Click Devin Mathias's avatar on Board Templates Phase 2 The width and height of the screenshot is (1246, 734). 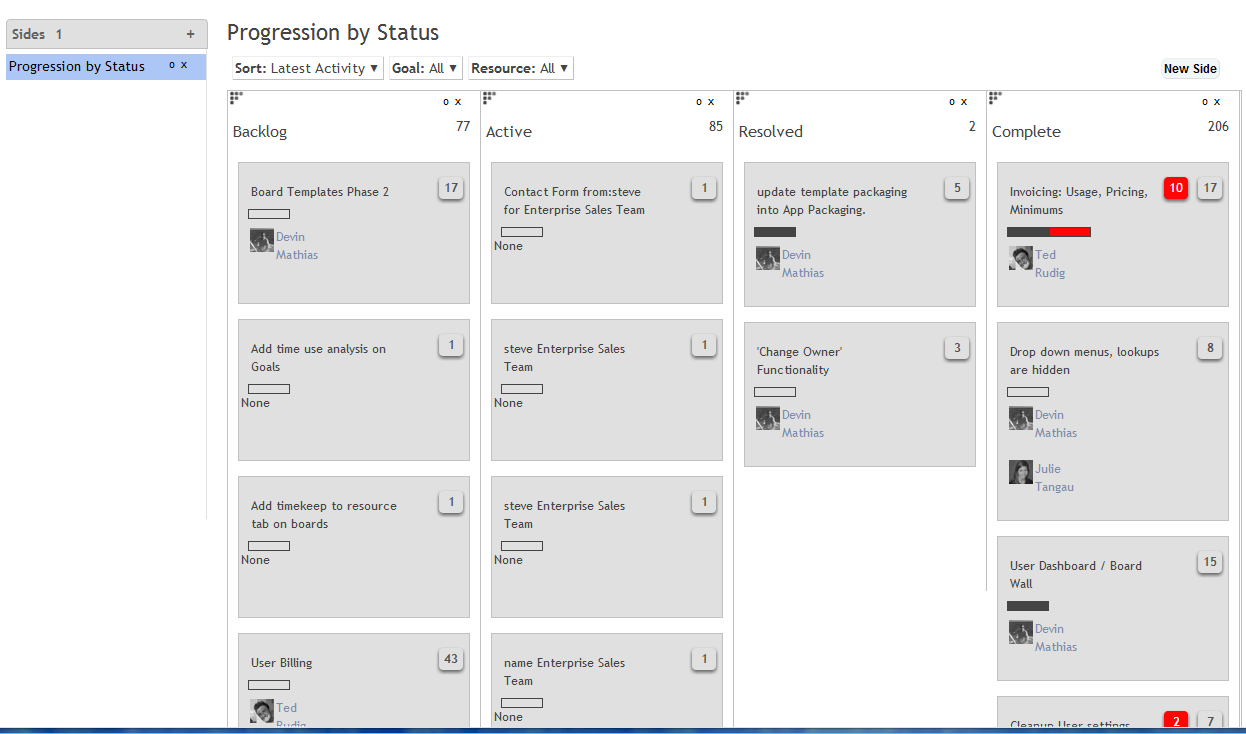[x=262, y=240]
